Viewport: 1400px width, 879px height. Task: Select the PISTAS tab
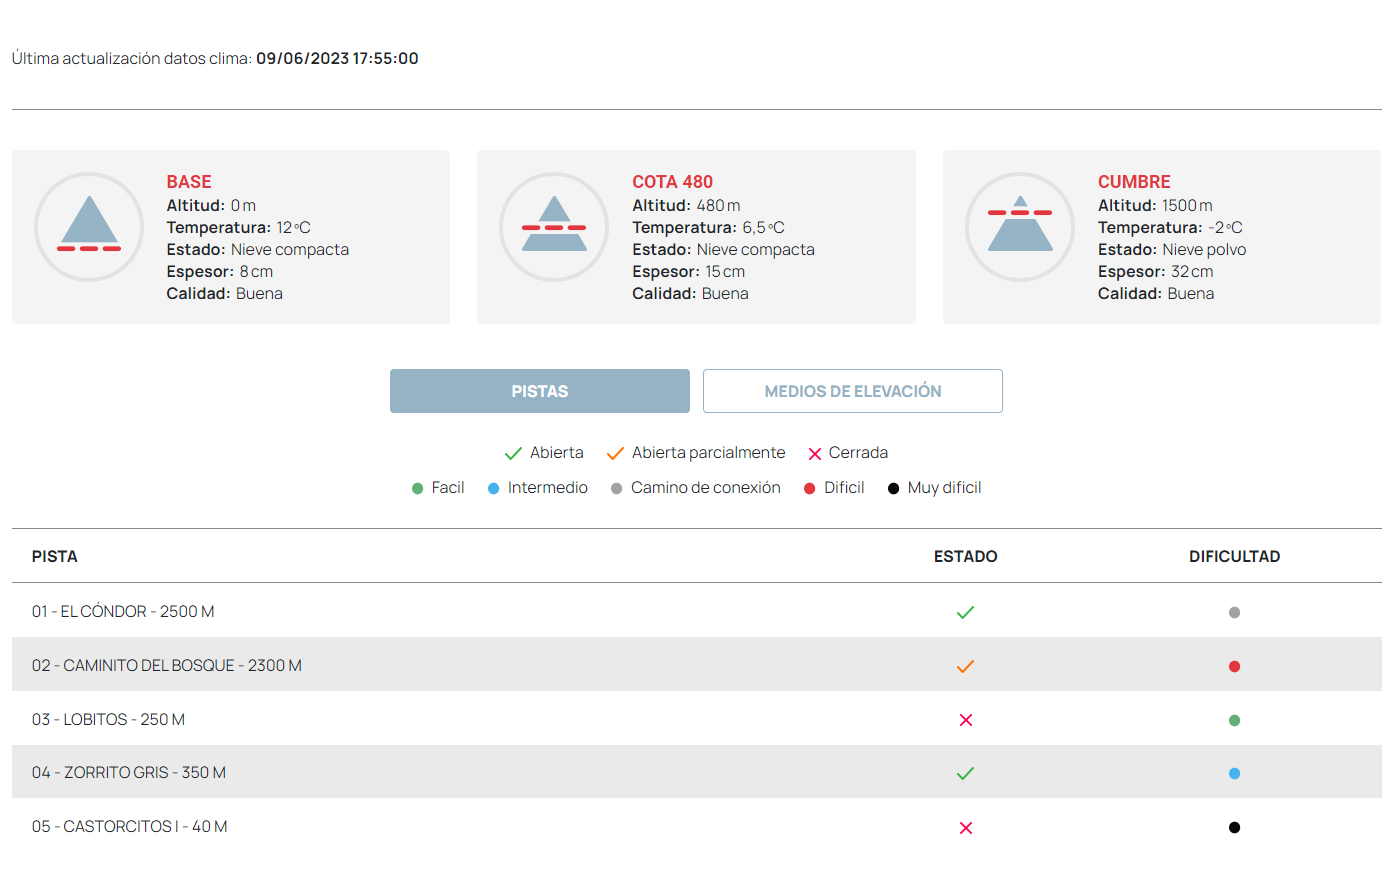(540, 391)
